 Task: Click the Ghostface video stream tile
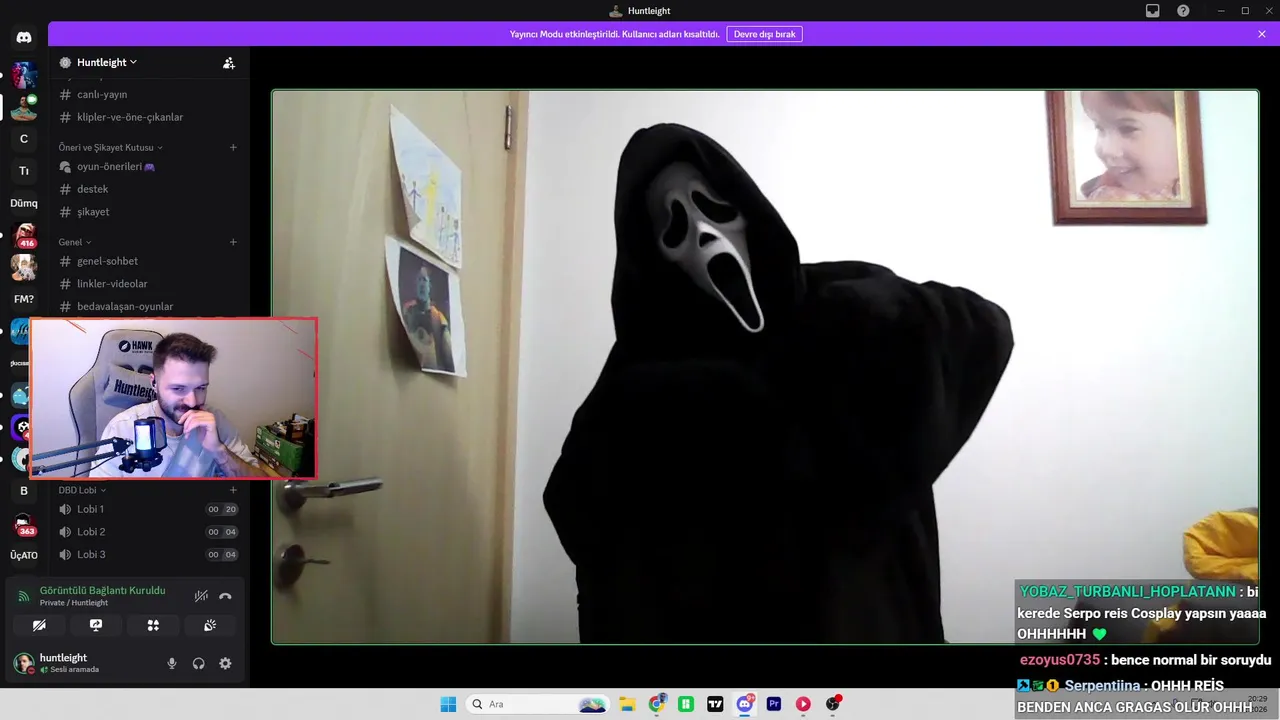765,367
